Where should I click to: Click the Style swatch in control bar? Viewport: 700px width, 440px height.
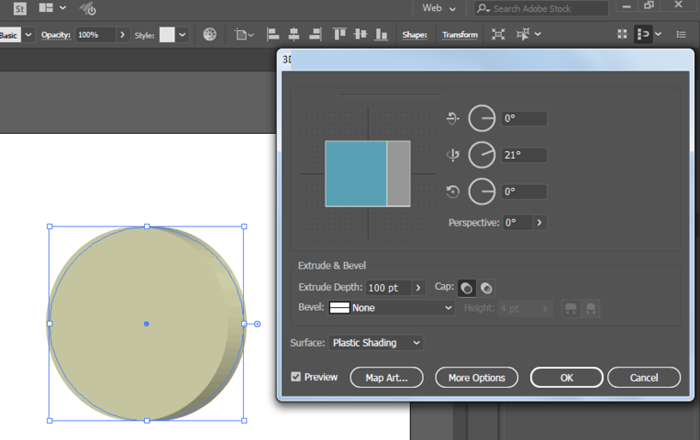[167, 34]
